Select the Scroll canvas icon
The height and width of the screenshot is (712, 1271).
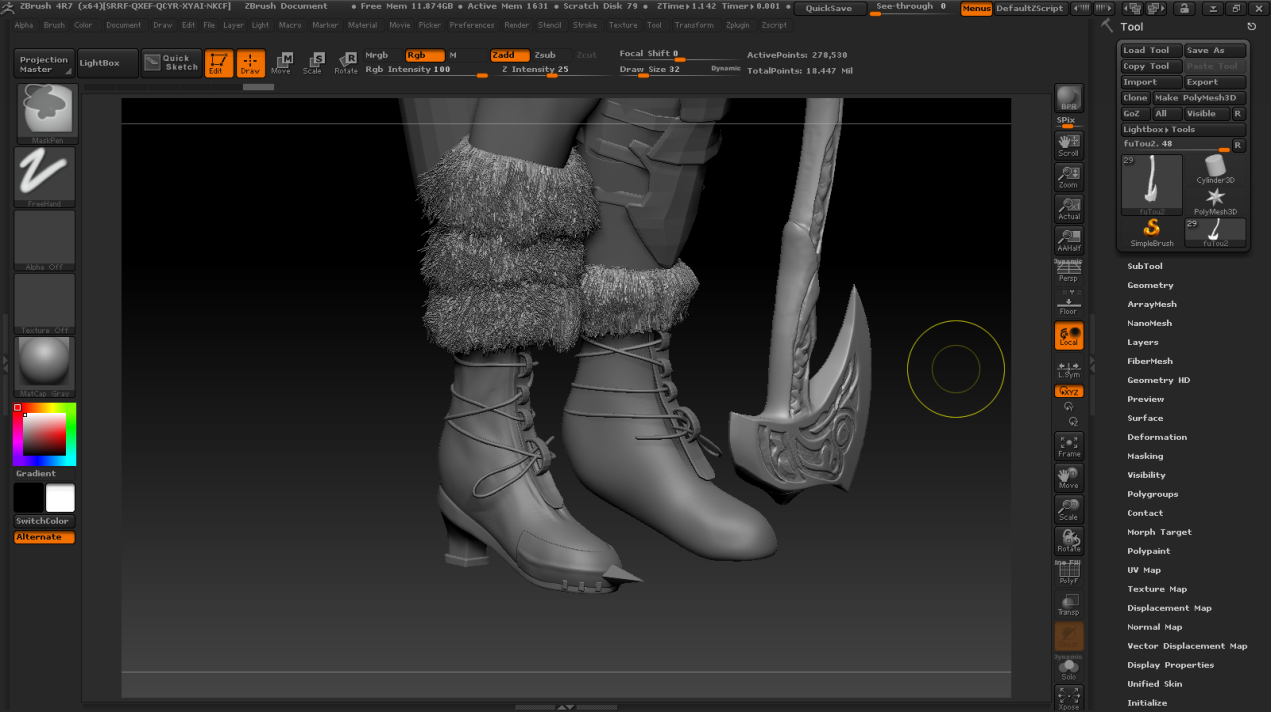1068,145
